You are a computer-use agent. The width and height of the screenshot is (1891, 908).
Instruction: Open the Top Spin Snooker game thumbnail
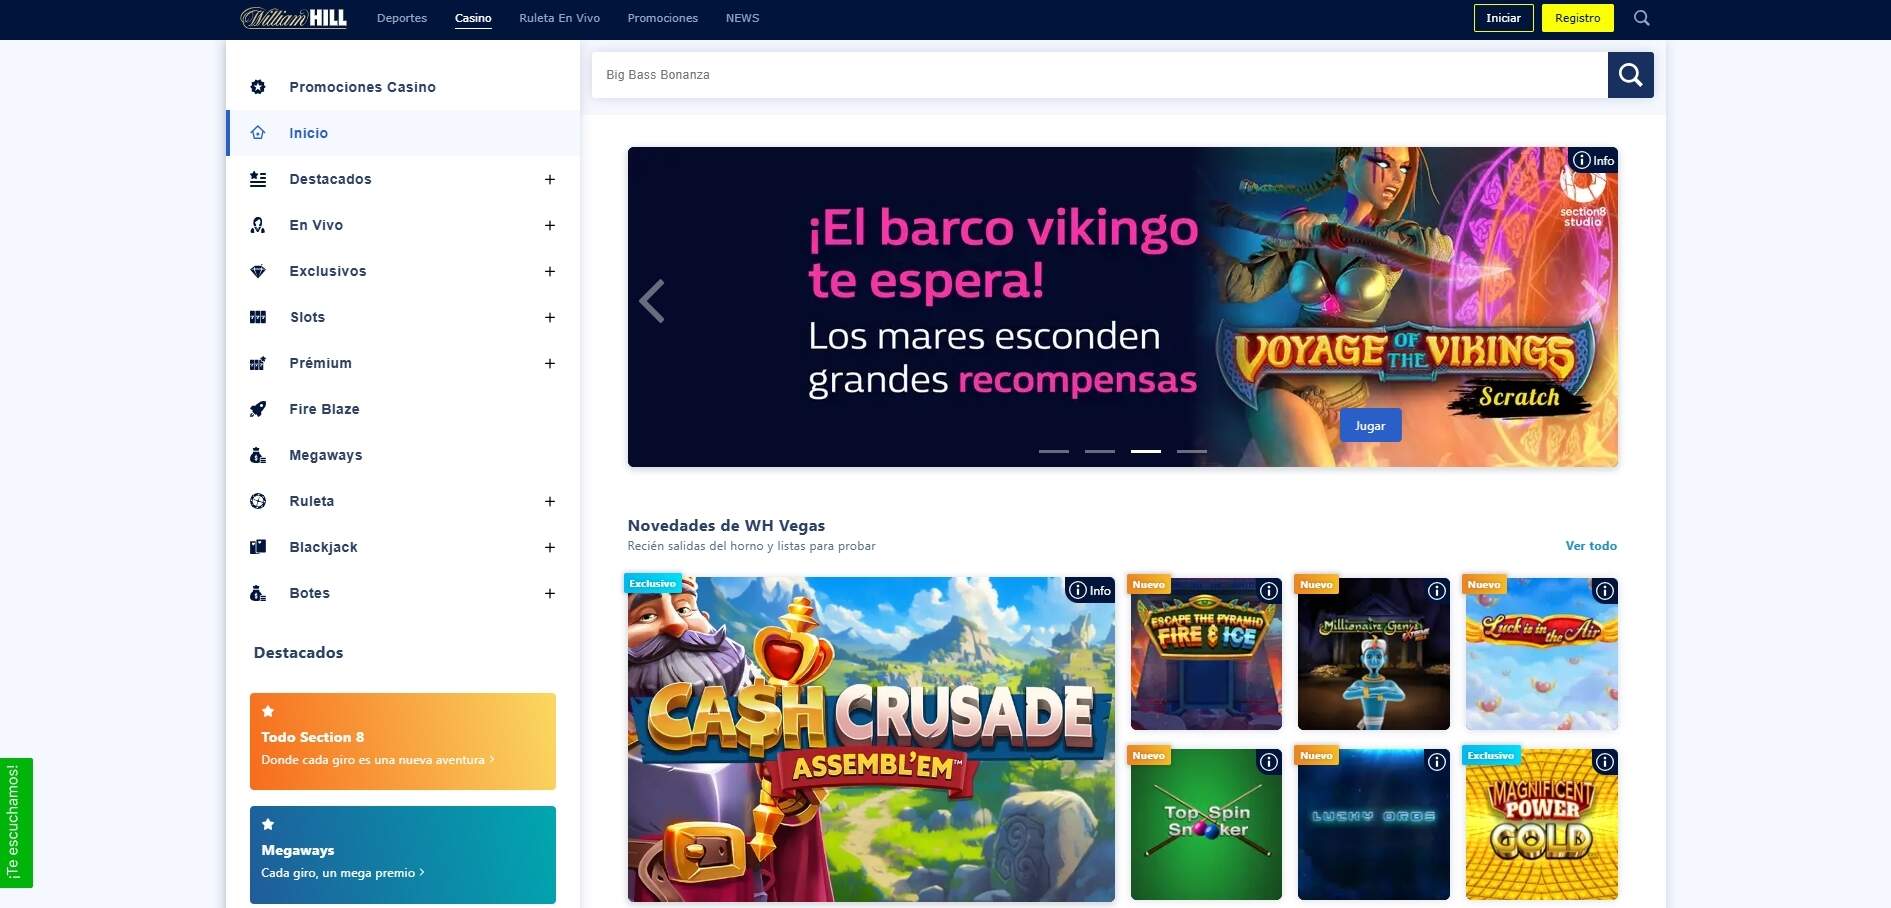click(1206, 825)
